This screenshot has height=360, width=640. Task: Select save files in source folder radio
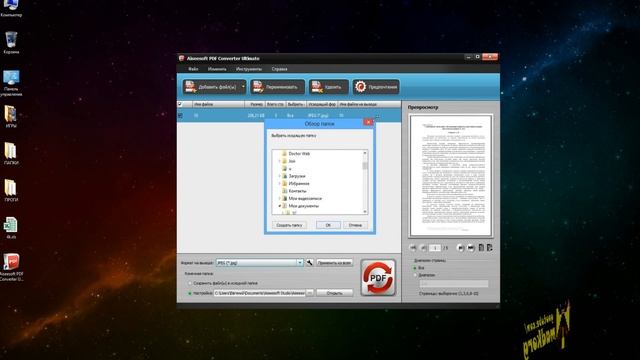(190, 283)
